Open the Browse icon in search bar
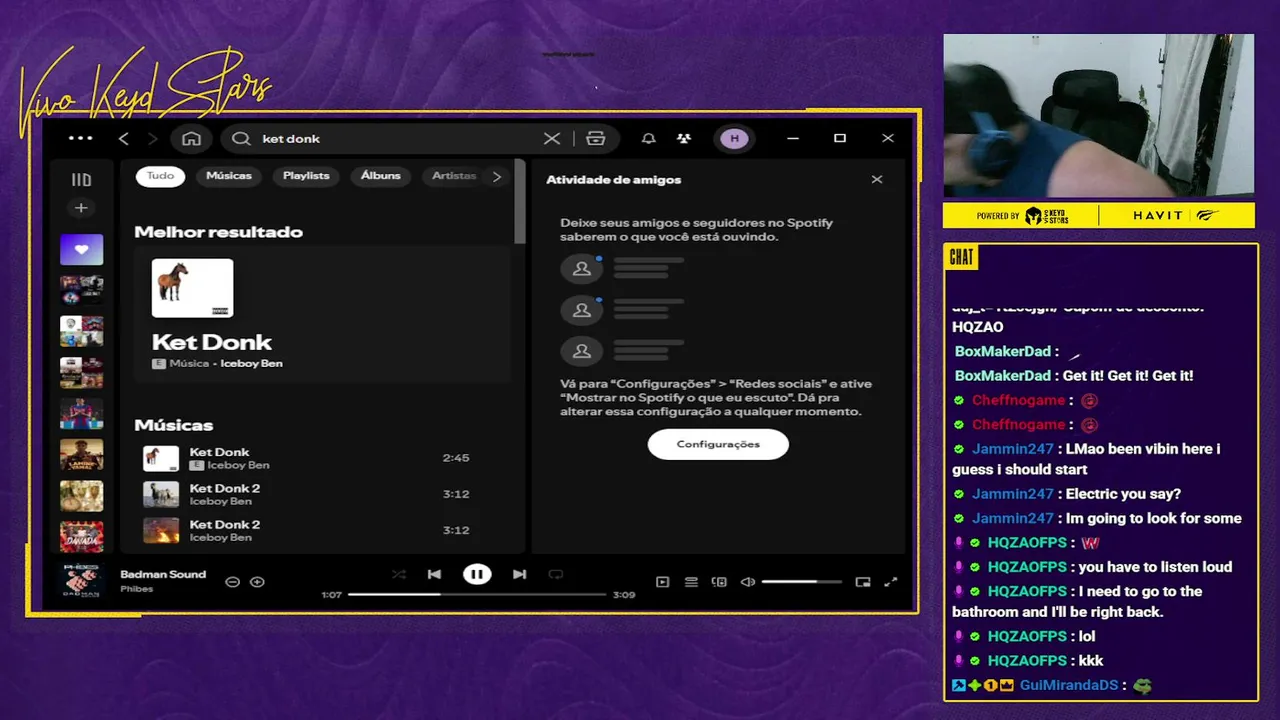The height and width of the screenshot is (720, 1280). click(596, 139)
